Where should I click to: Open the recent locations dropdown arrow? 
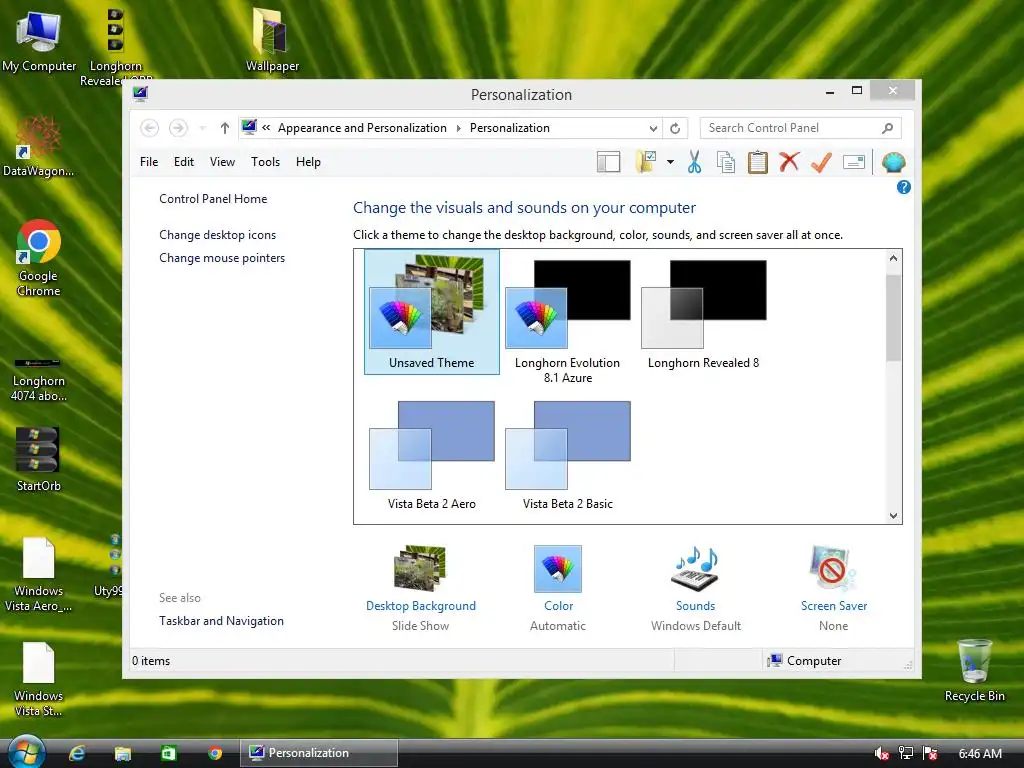pyautogui.click(x=202, y=128)
